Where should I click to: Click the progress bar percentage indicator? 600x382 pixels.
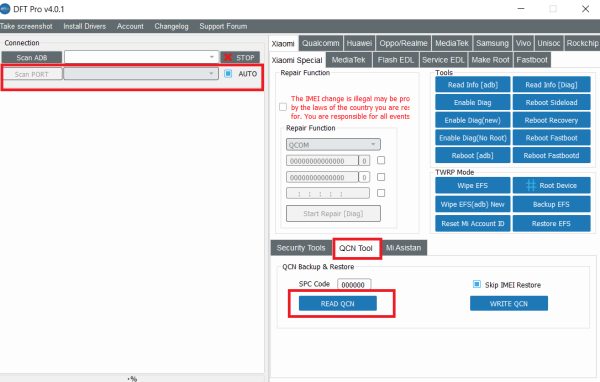click(132, 379)
